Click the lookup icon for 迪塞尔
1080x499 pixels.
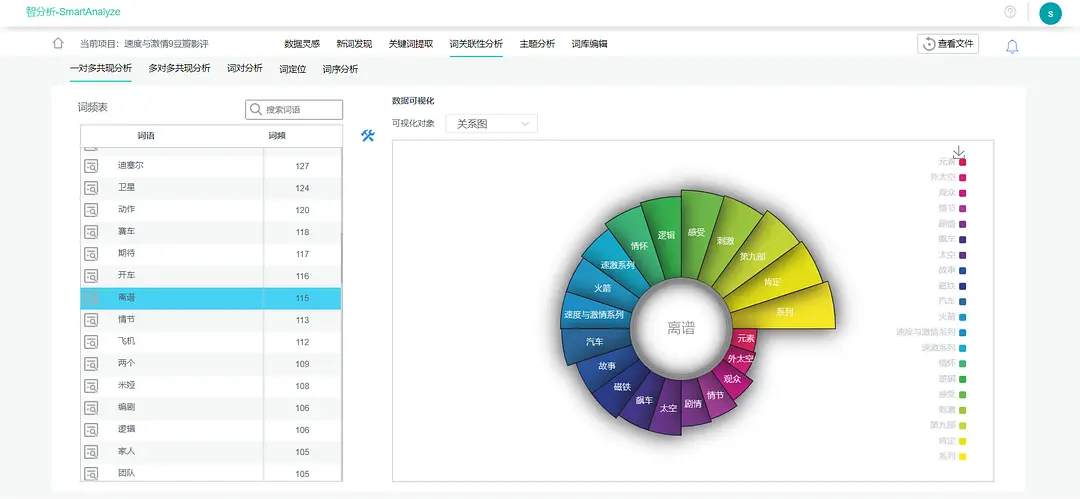coord(91,165)
